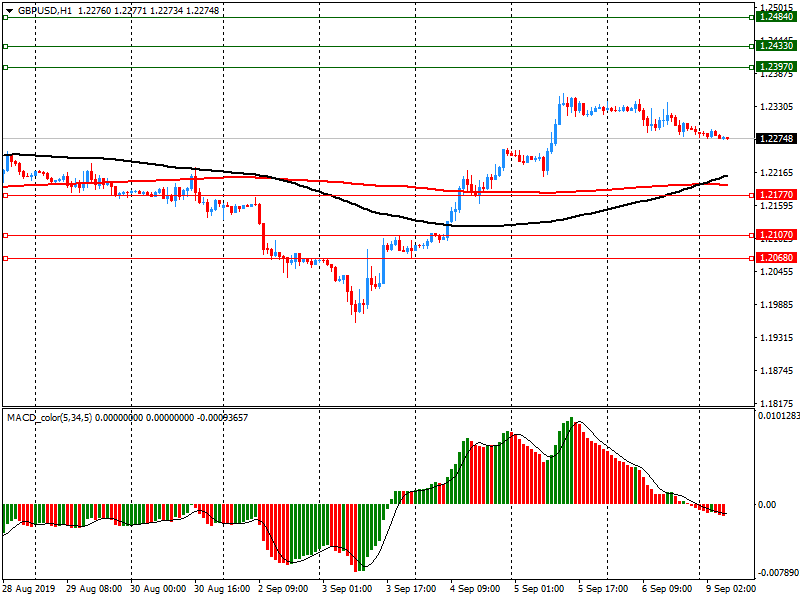Select the red 1.21070 support level label
This screenshot has height=600, width=800.
(x=776, y=235)
